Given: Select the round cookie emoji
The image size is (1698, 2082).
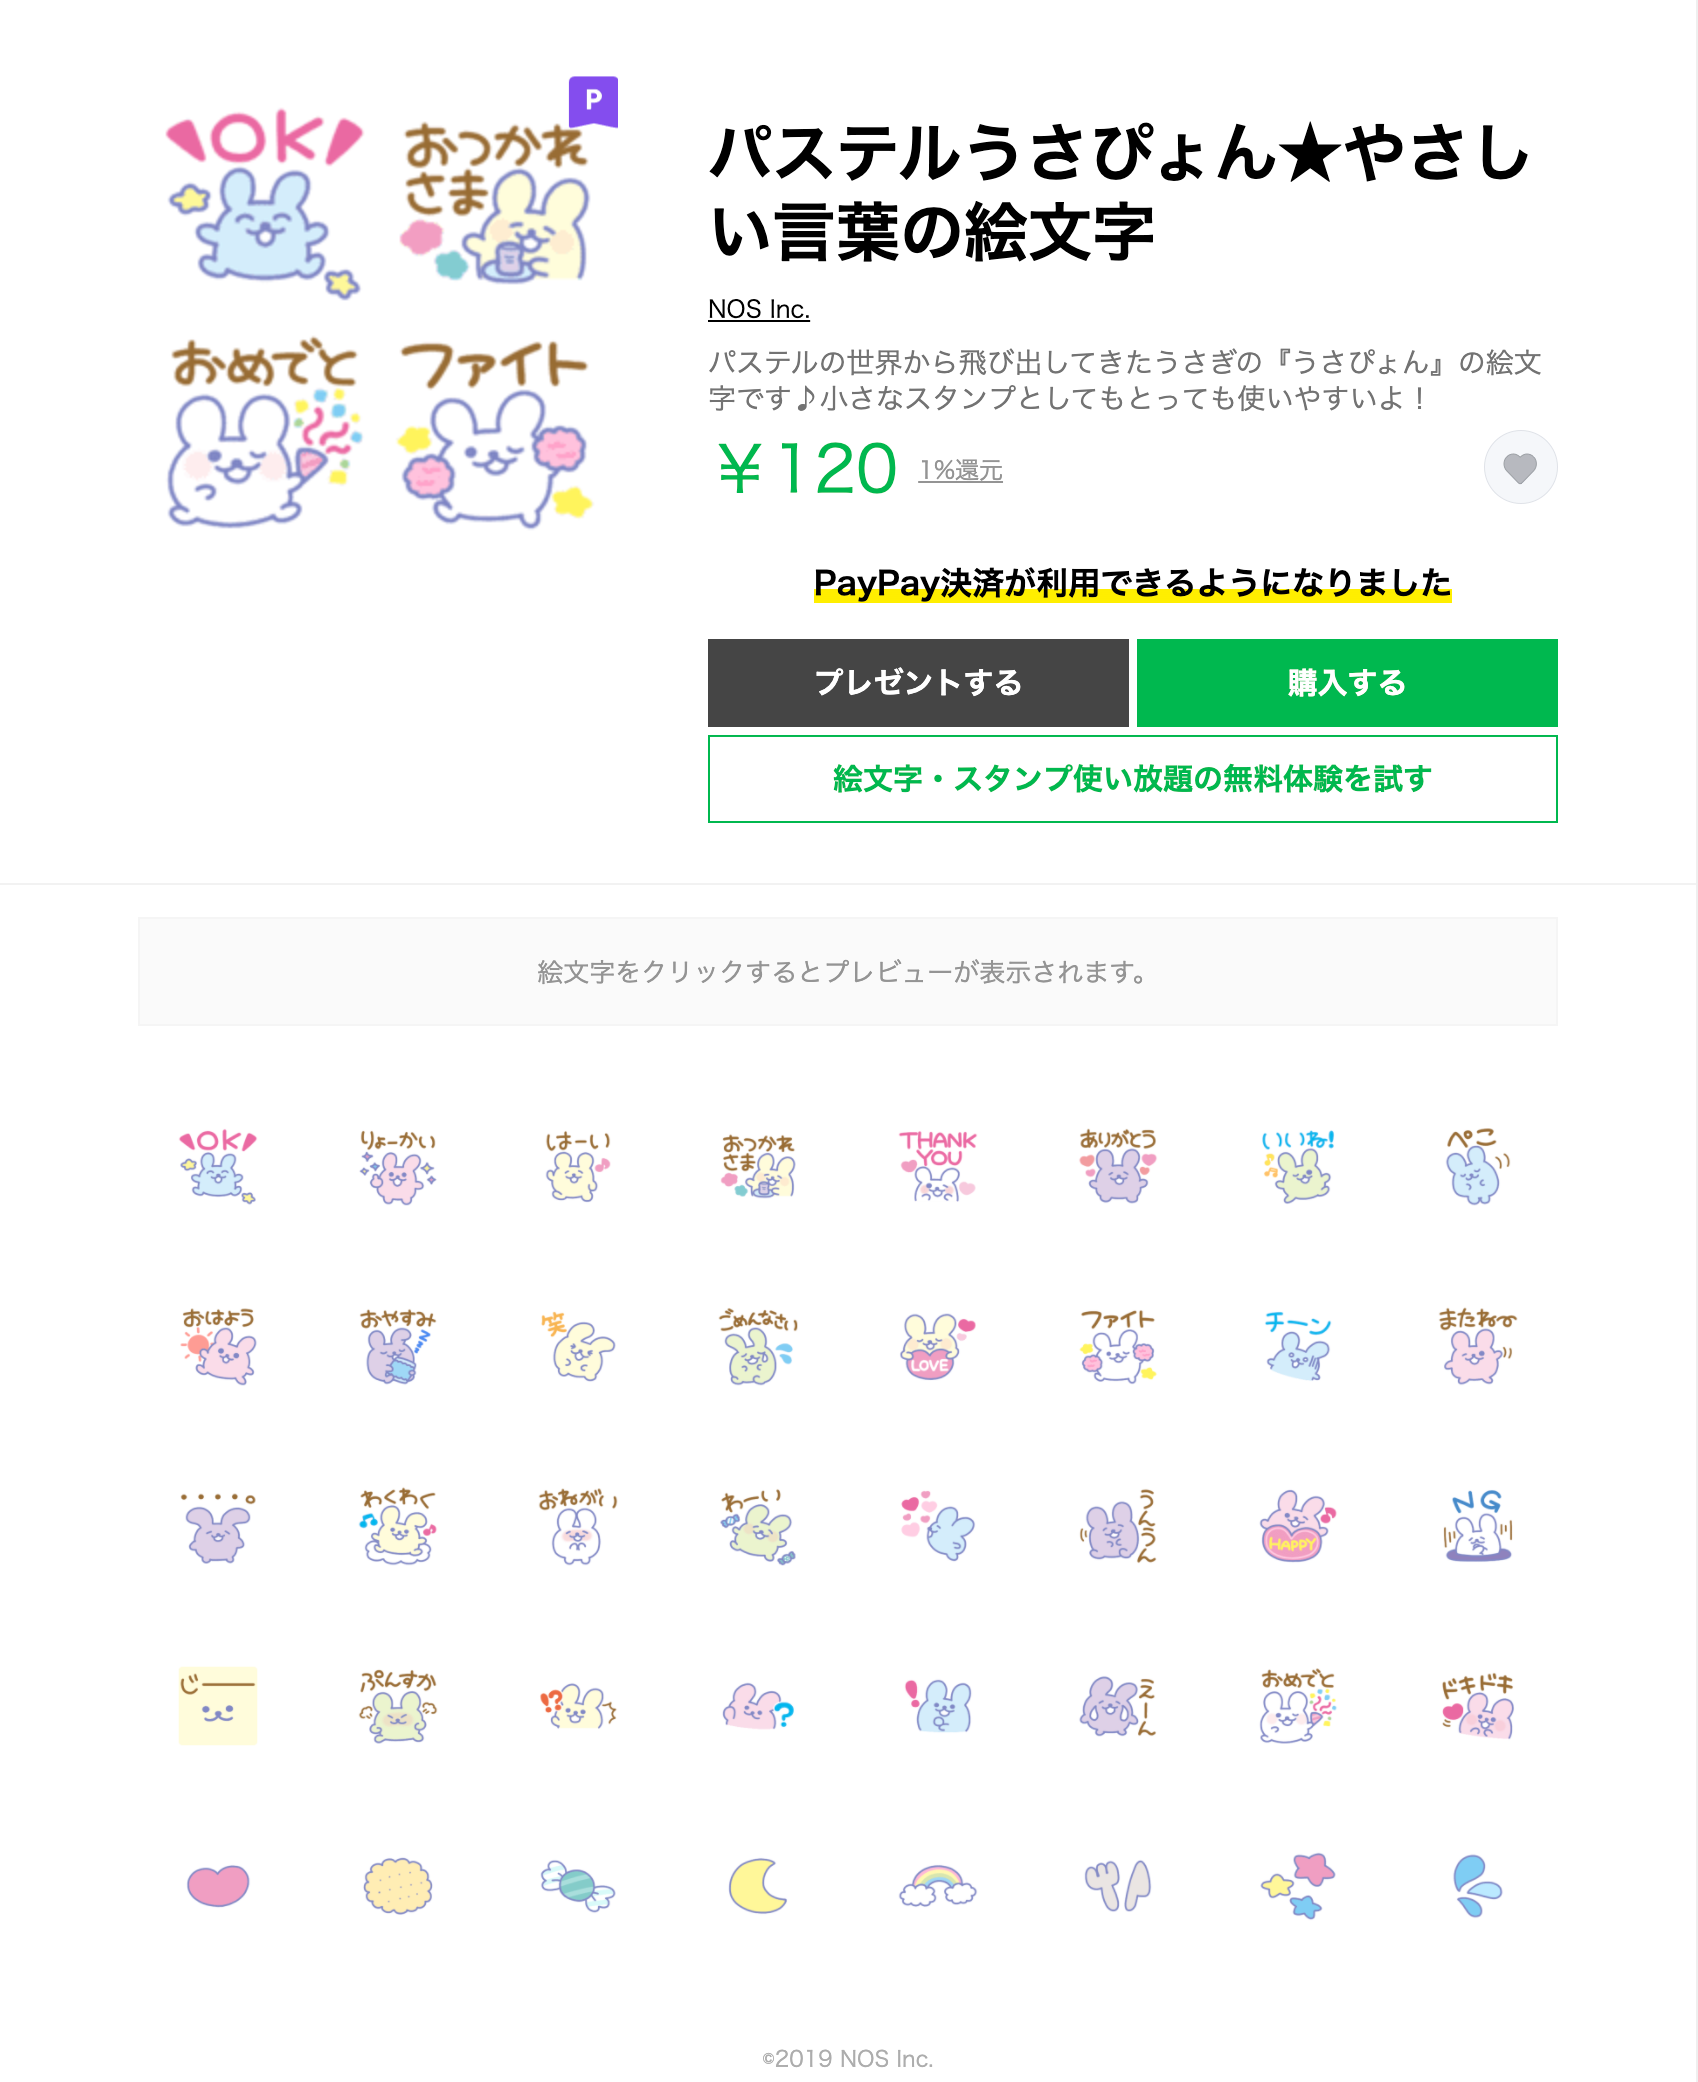Looking at the screenshot, I should [398, 1886].
